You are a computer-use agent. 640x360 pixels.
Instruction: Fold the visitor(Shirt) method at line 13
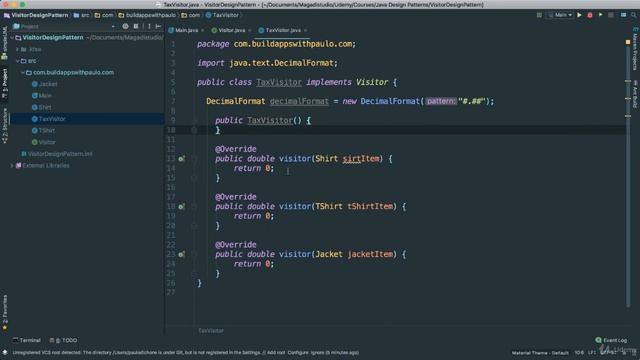coord(194,158)
